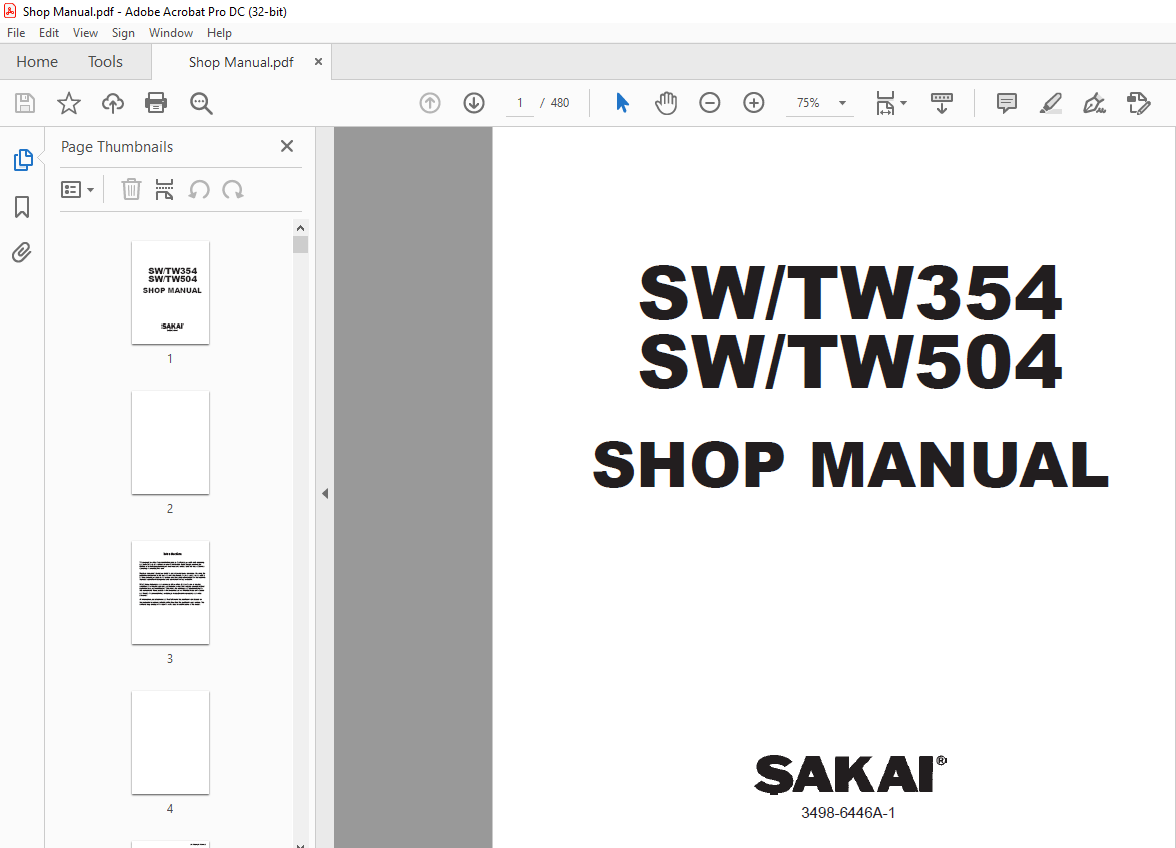Screen dimensions: 1176x848
Task: Open the Bookmarks panel icon
Action: [22, 207]
